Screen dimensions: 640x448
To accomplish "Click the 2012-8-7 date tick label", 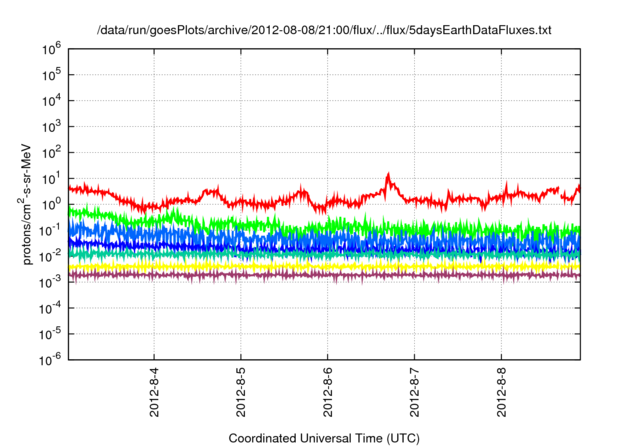I will pos(415,392).
